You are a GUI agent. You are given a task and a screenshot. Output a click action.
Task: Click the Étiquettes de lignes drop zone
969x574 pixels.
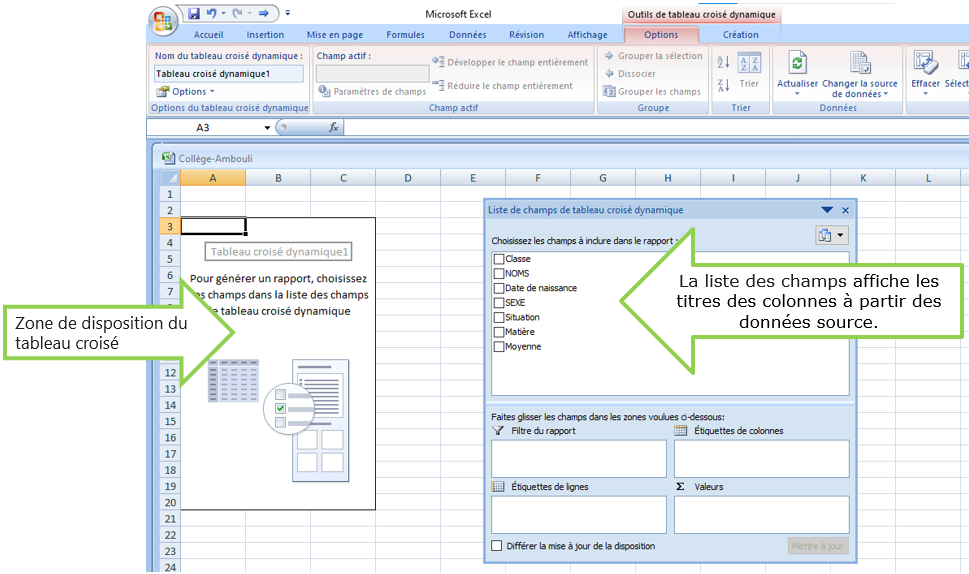click(579, 514)
